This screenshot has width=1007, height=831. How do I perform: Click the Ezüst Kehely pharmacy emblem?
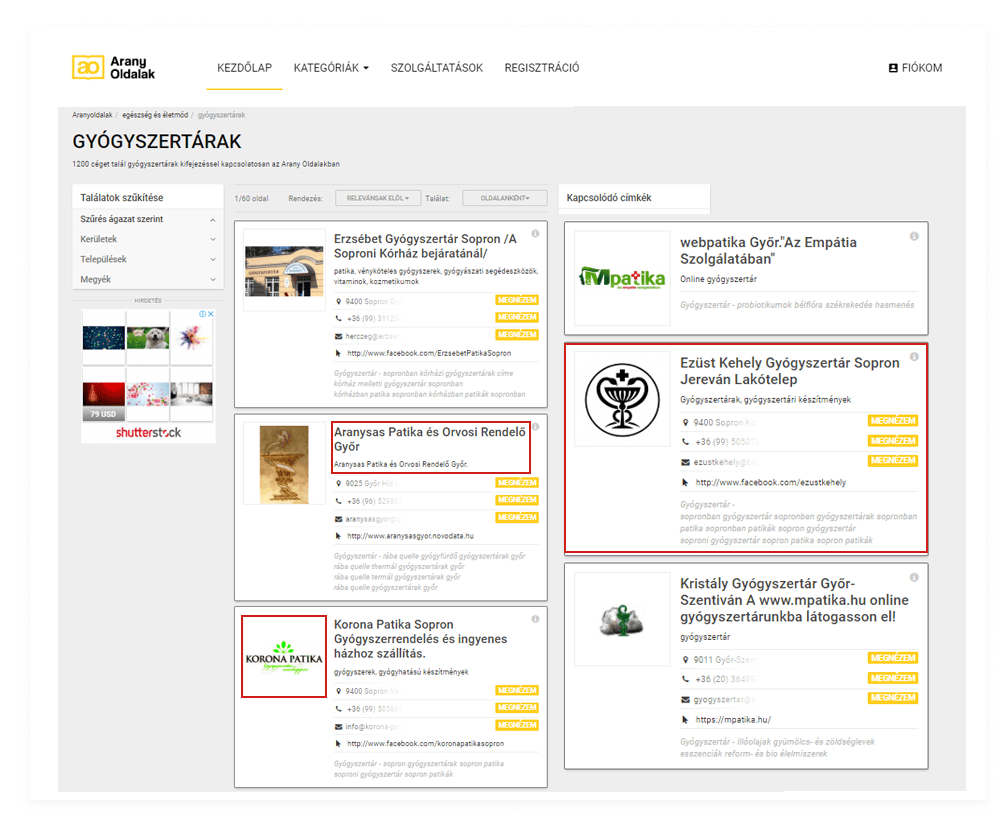tap(622, 399)
